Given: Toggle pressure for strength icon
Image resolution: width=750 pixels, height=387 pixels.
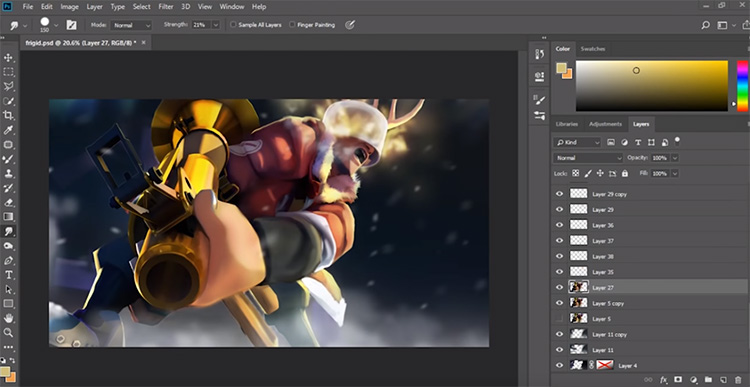Looking at the screenshot, I should [350, 25].
